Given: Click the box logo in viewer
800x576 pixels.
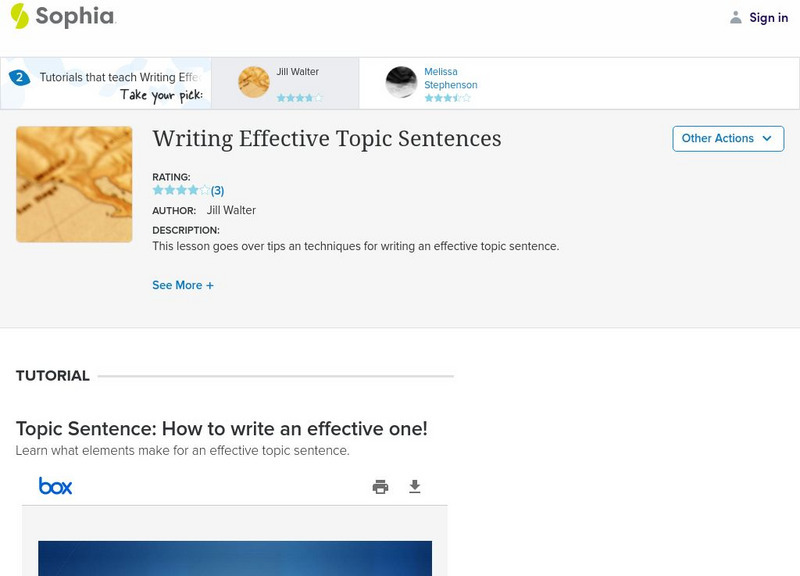Looking at the screenshot, I should (x=56, y=486).
